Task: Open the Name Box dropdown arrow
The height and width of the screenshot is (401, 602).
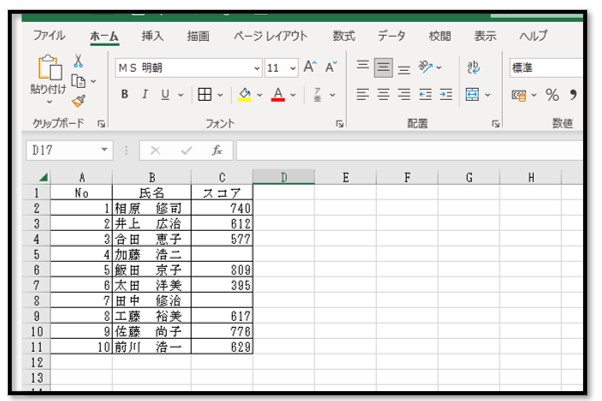Action: (104, 150)
